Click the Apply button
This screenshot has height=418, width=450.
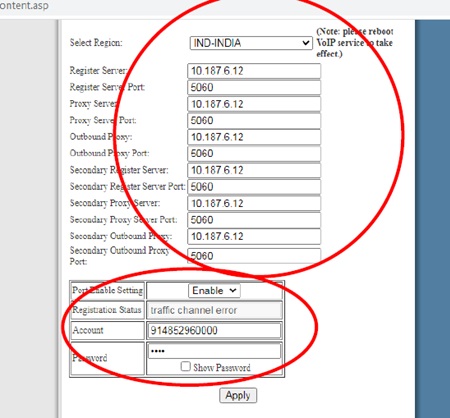(x=238, y=395)
